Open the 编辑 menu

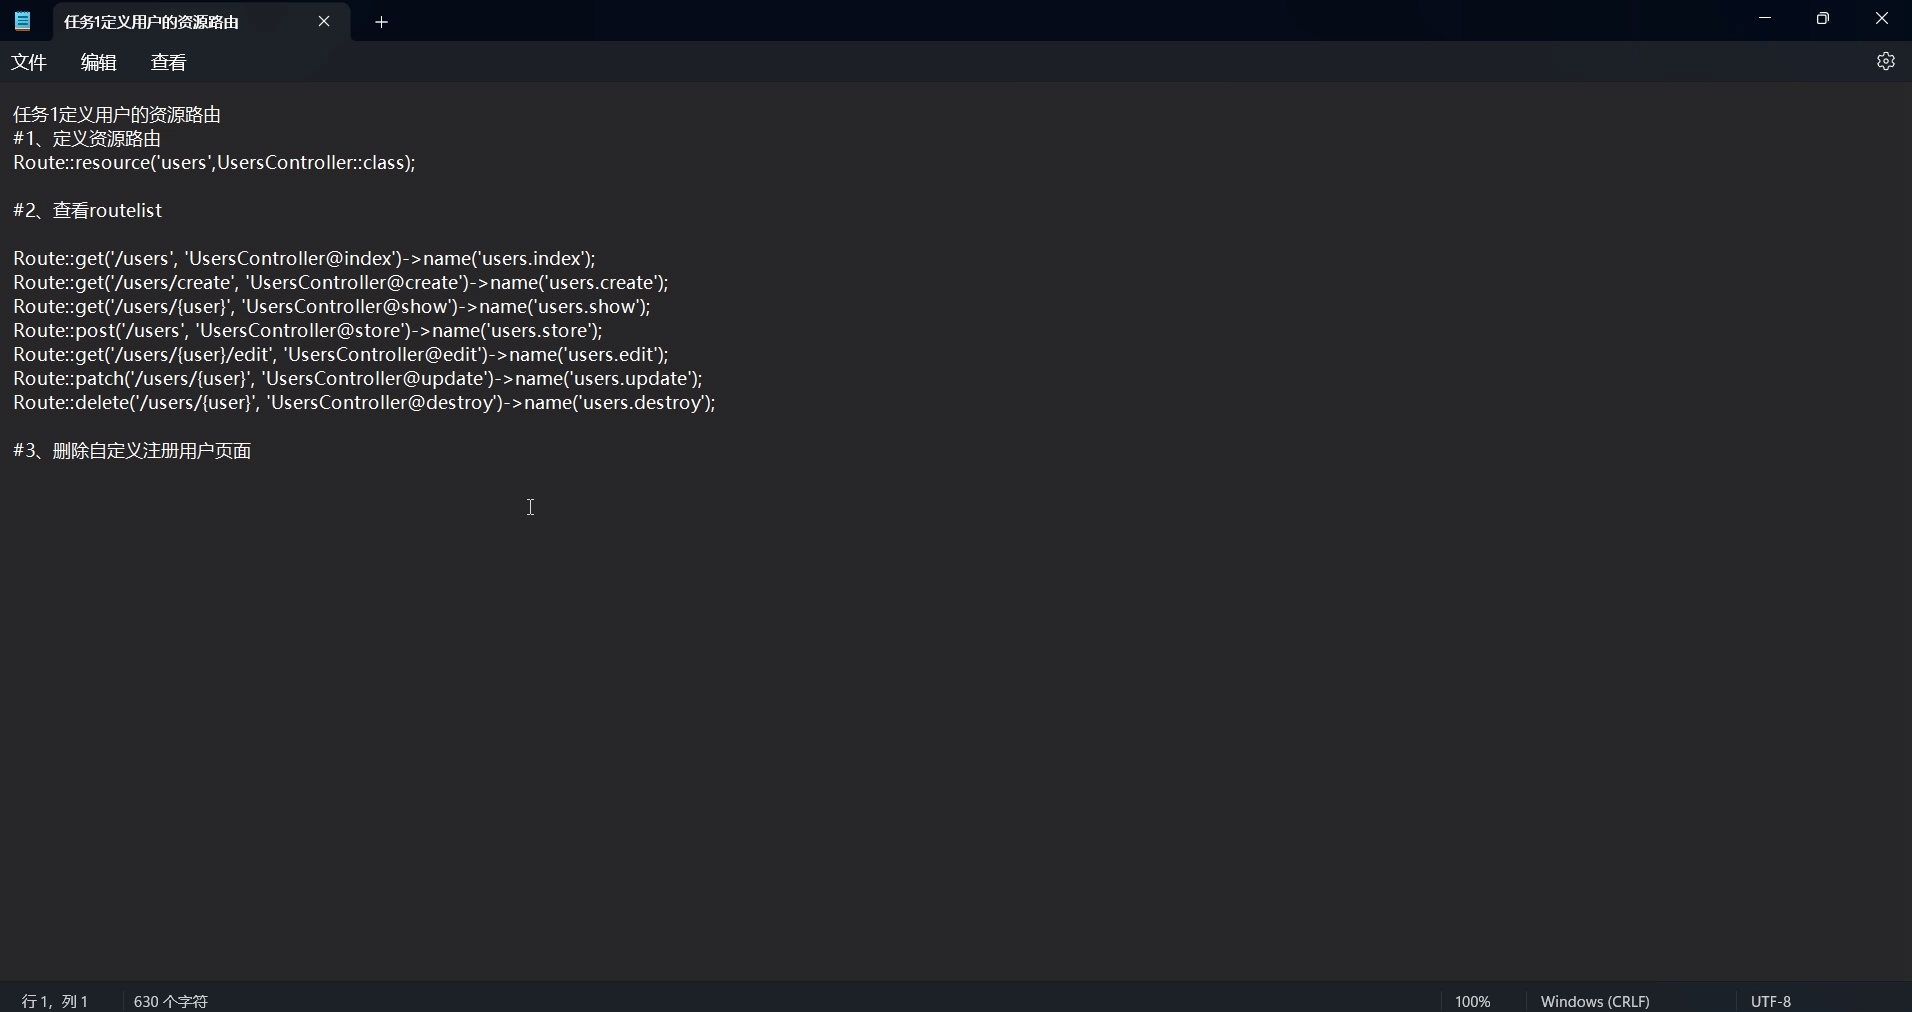[x=97, y=62]
